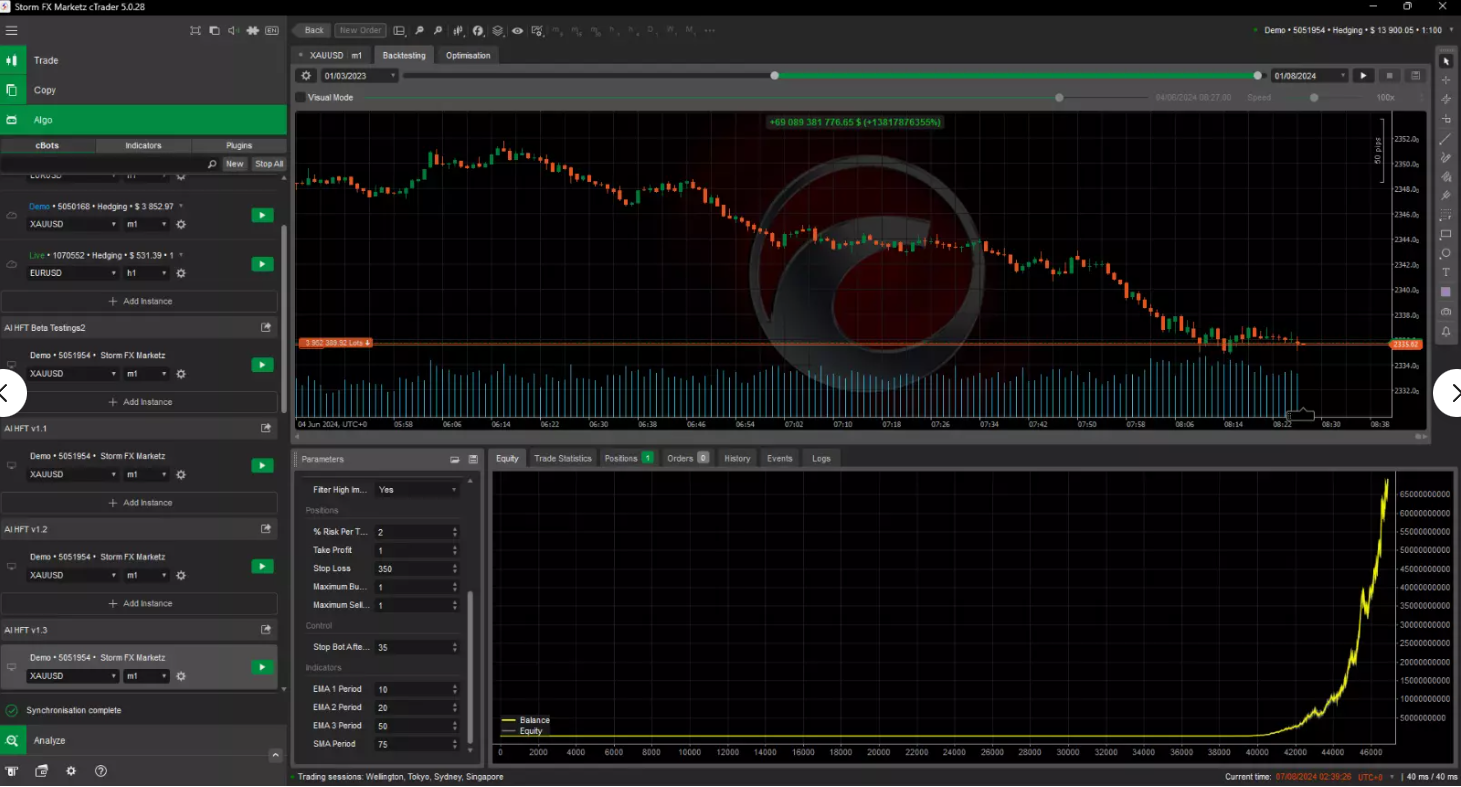Toggle chart objects visibility eye icon
Screen dimensions: 1461x787
tap(517, 31)
